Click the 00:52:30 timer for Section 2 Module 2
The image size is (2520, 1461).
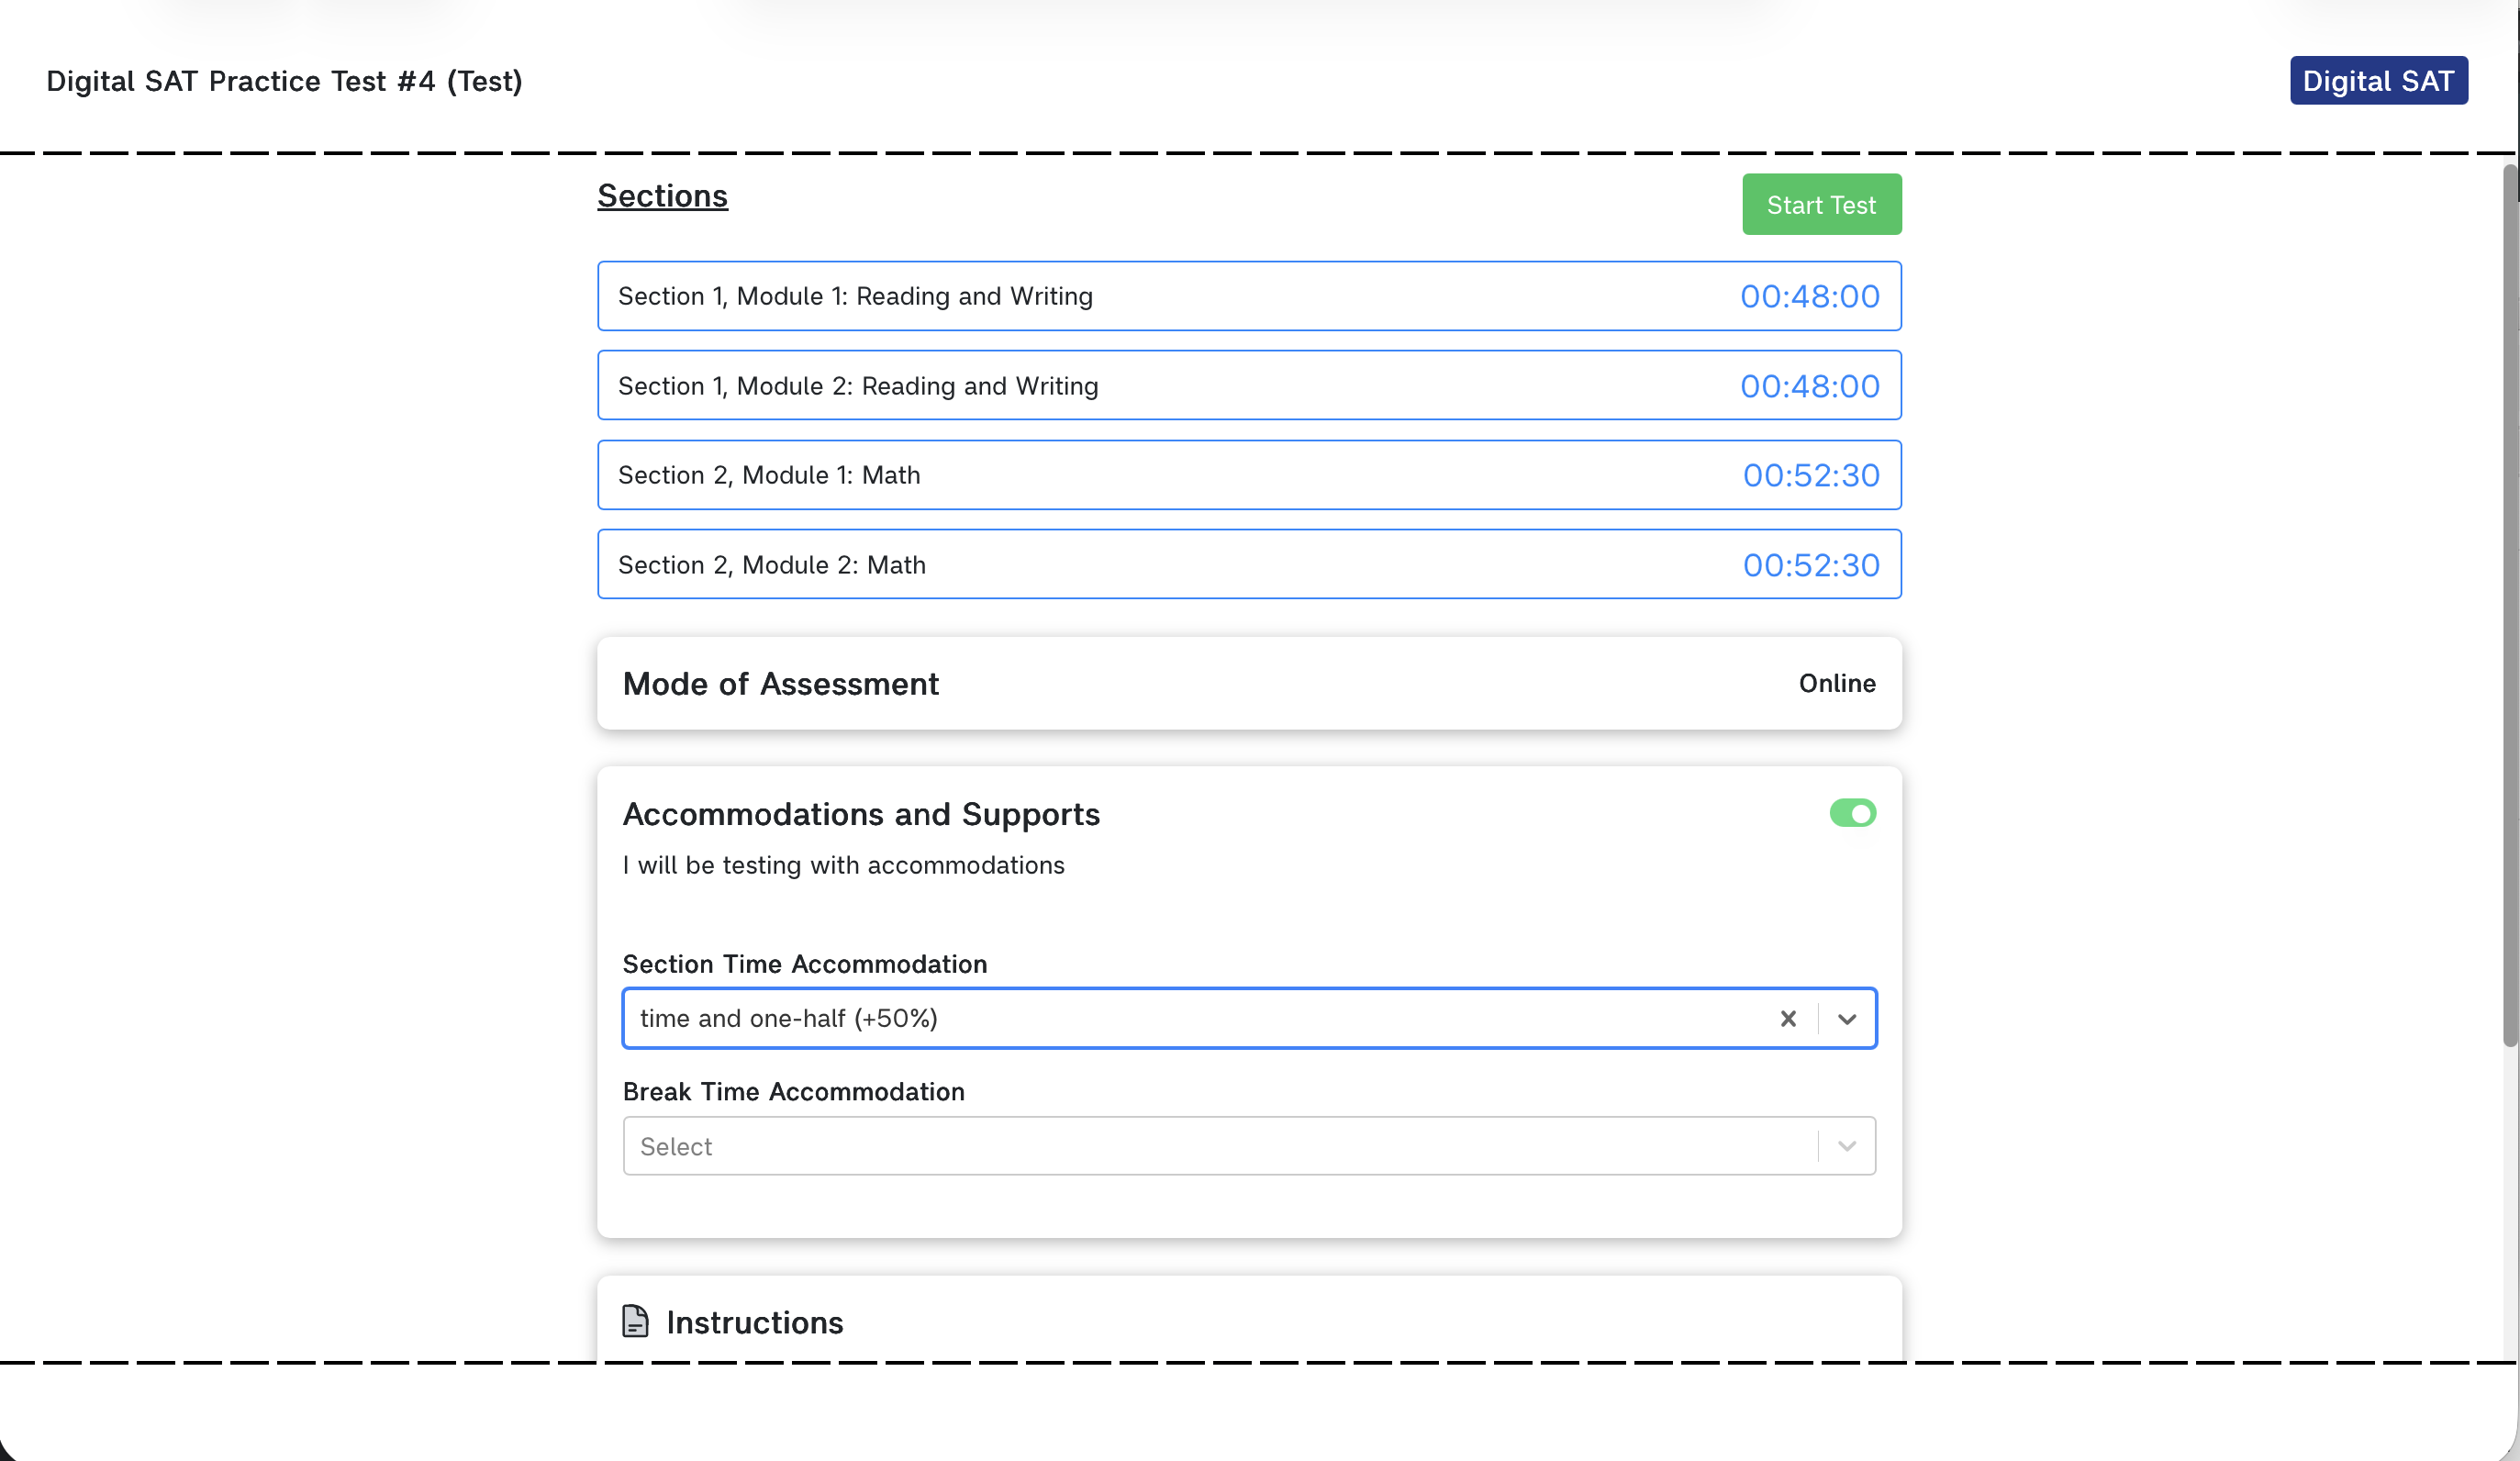[x=1811, y=565]
